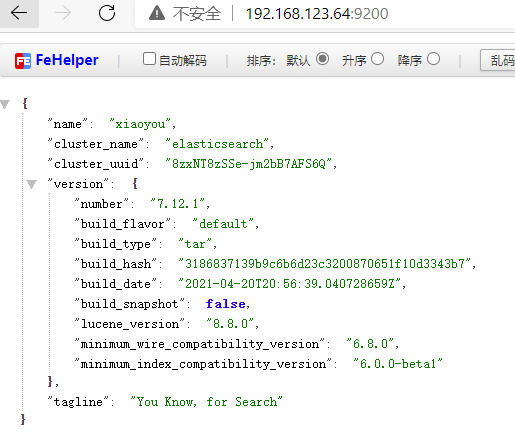Collapse the "version" object triangle
Image resolution: width=515 pixels, height=448 pixels.
[x=32, y=184]
